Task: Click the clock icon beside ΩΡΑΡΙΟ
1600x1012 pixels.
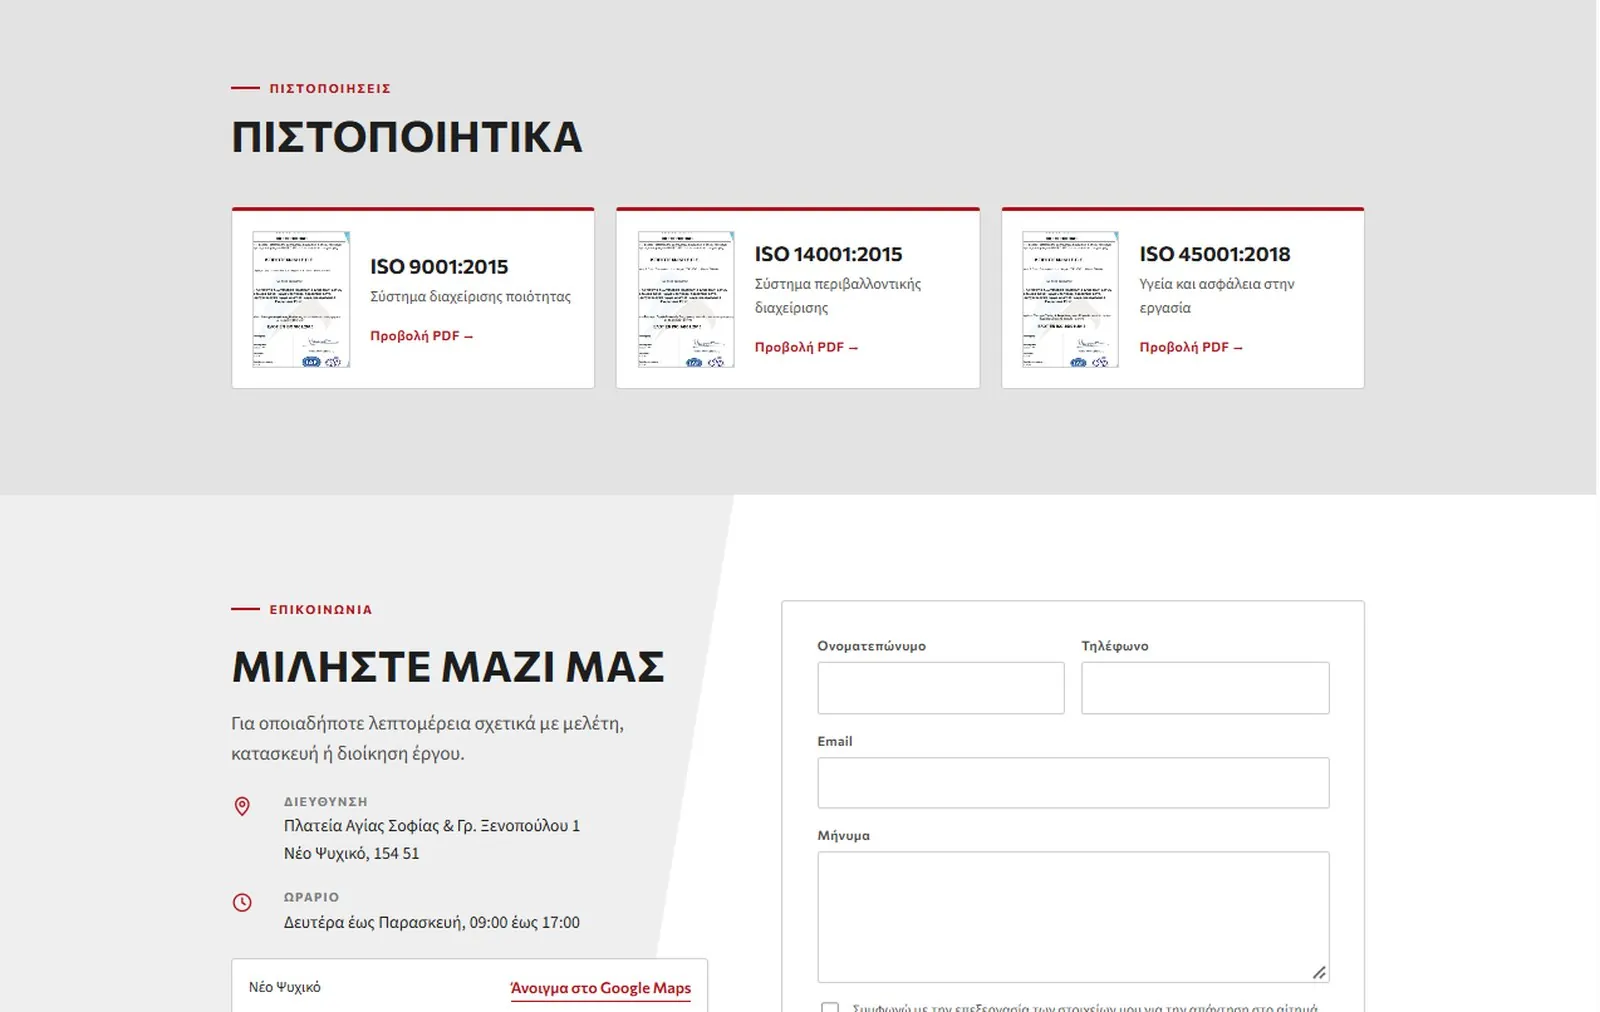Action: click(x=242, y=902)
